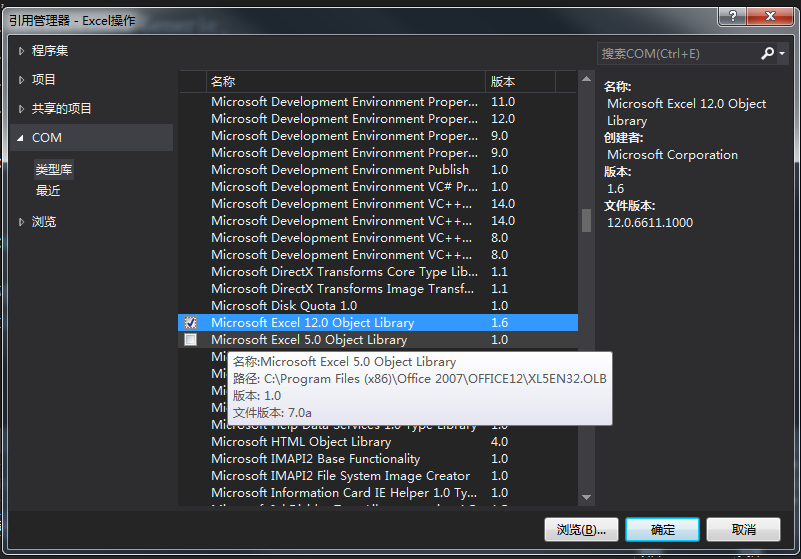Select Microsoft HTML Object Library row
The image size is (801, 559).
pos(378,441)
